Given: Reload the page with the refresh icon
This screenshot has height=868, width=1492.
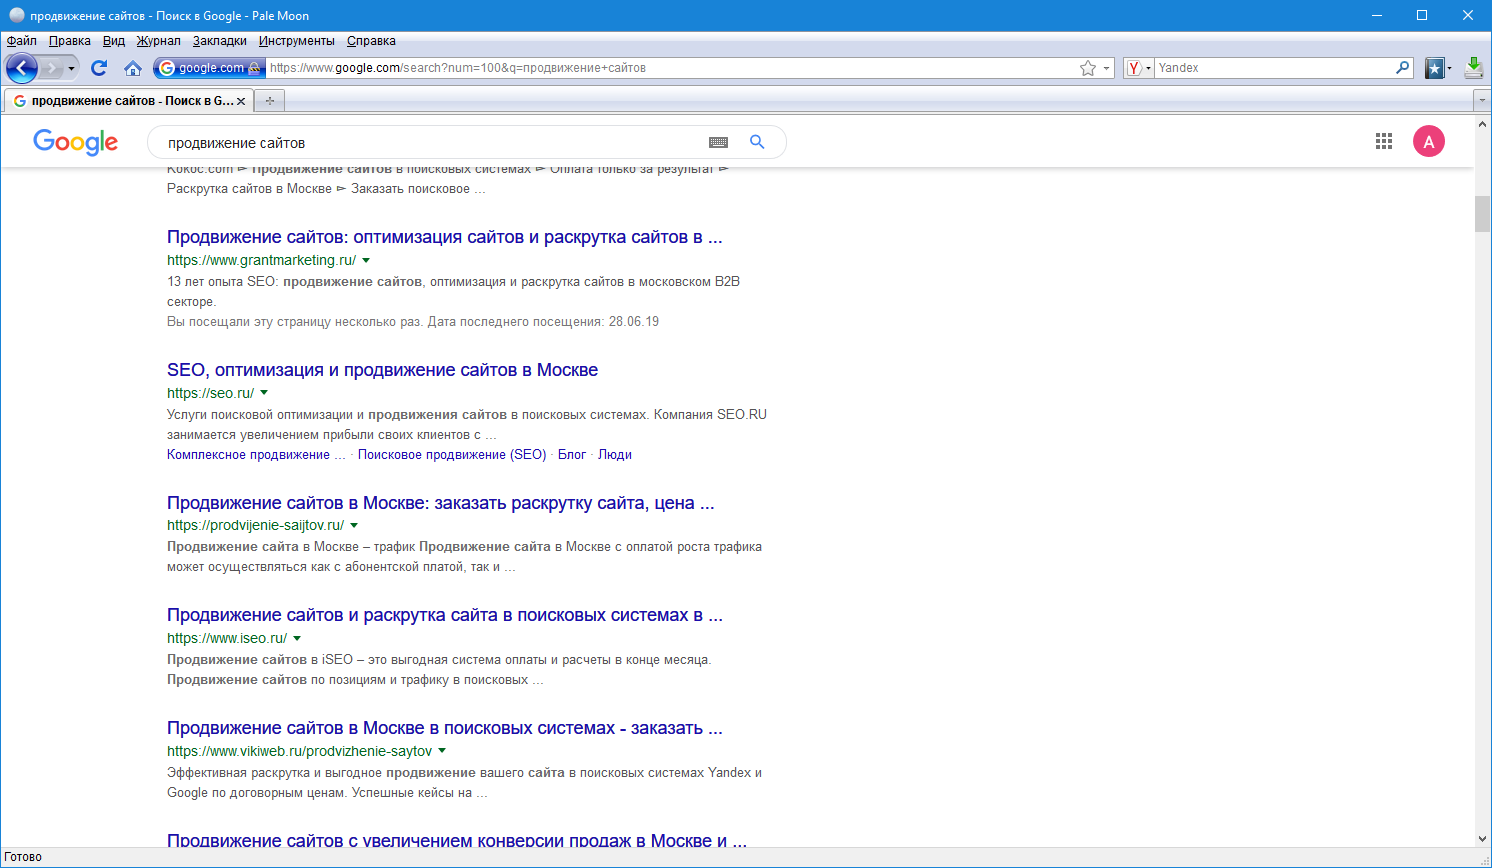Looking at the screenshot, I should (x=99, y=68).
